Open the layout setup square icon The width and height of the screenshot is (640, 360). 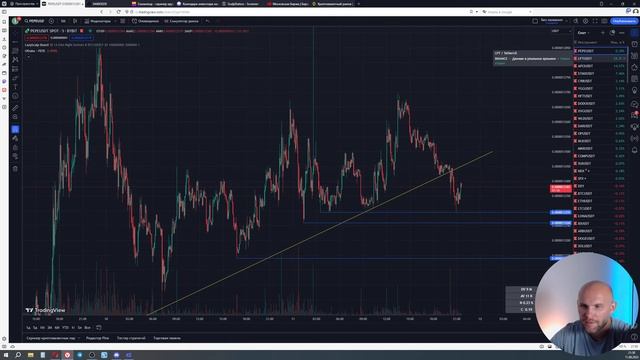535,21
